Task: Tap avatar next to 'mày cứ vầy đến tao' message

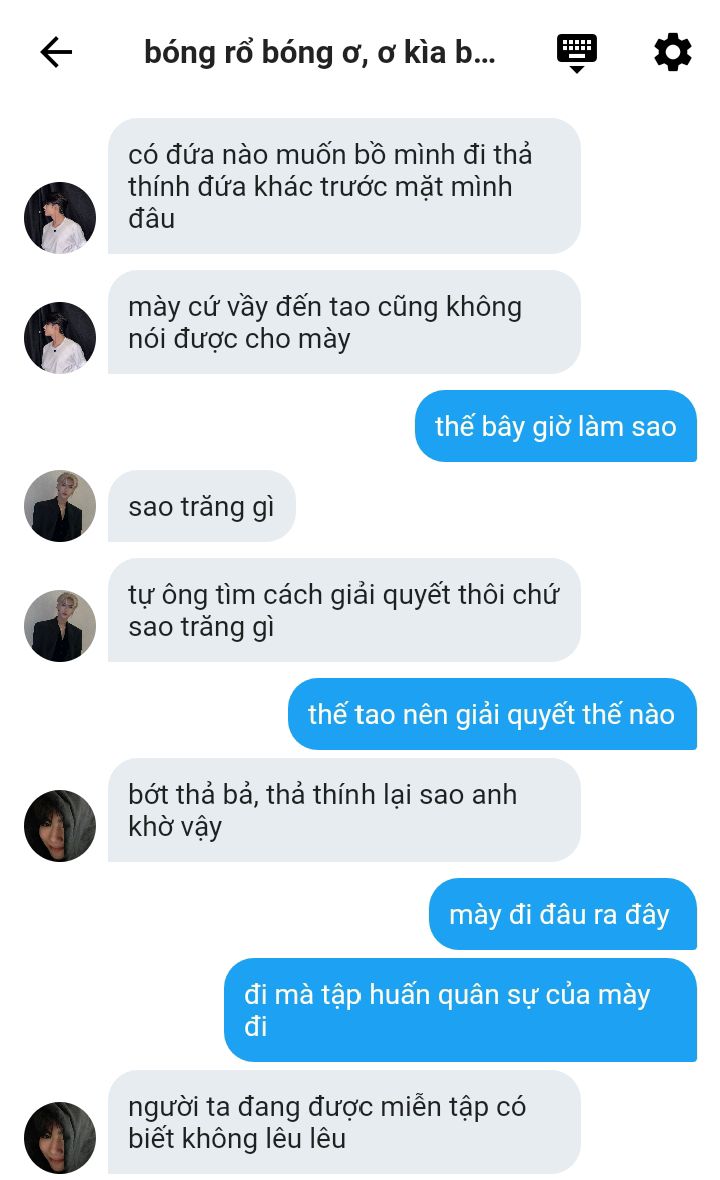Action: pos(60,338)
